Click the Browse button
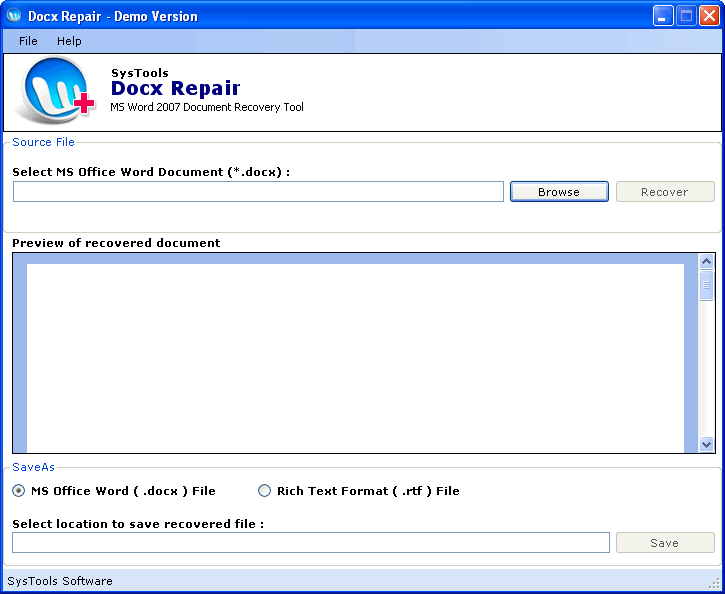This screenshot has height=594, width=725. [x=558, y=192]
